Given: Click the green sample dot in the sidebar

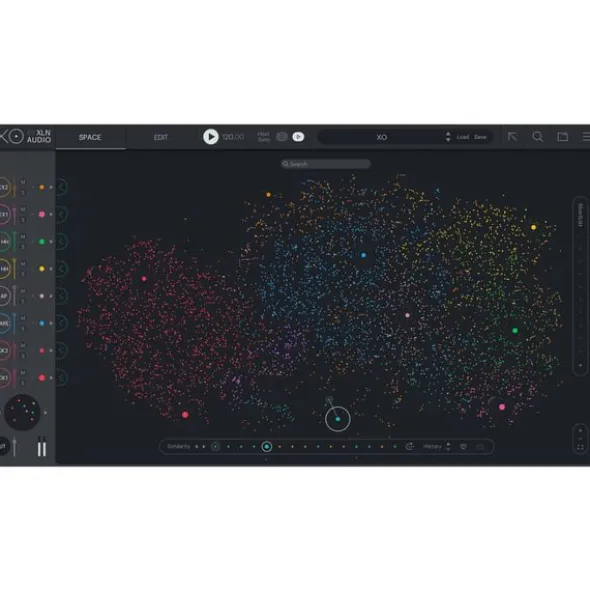Looking at the screenshot, I should (42, 242).
